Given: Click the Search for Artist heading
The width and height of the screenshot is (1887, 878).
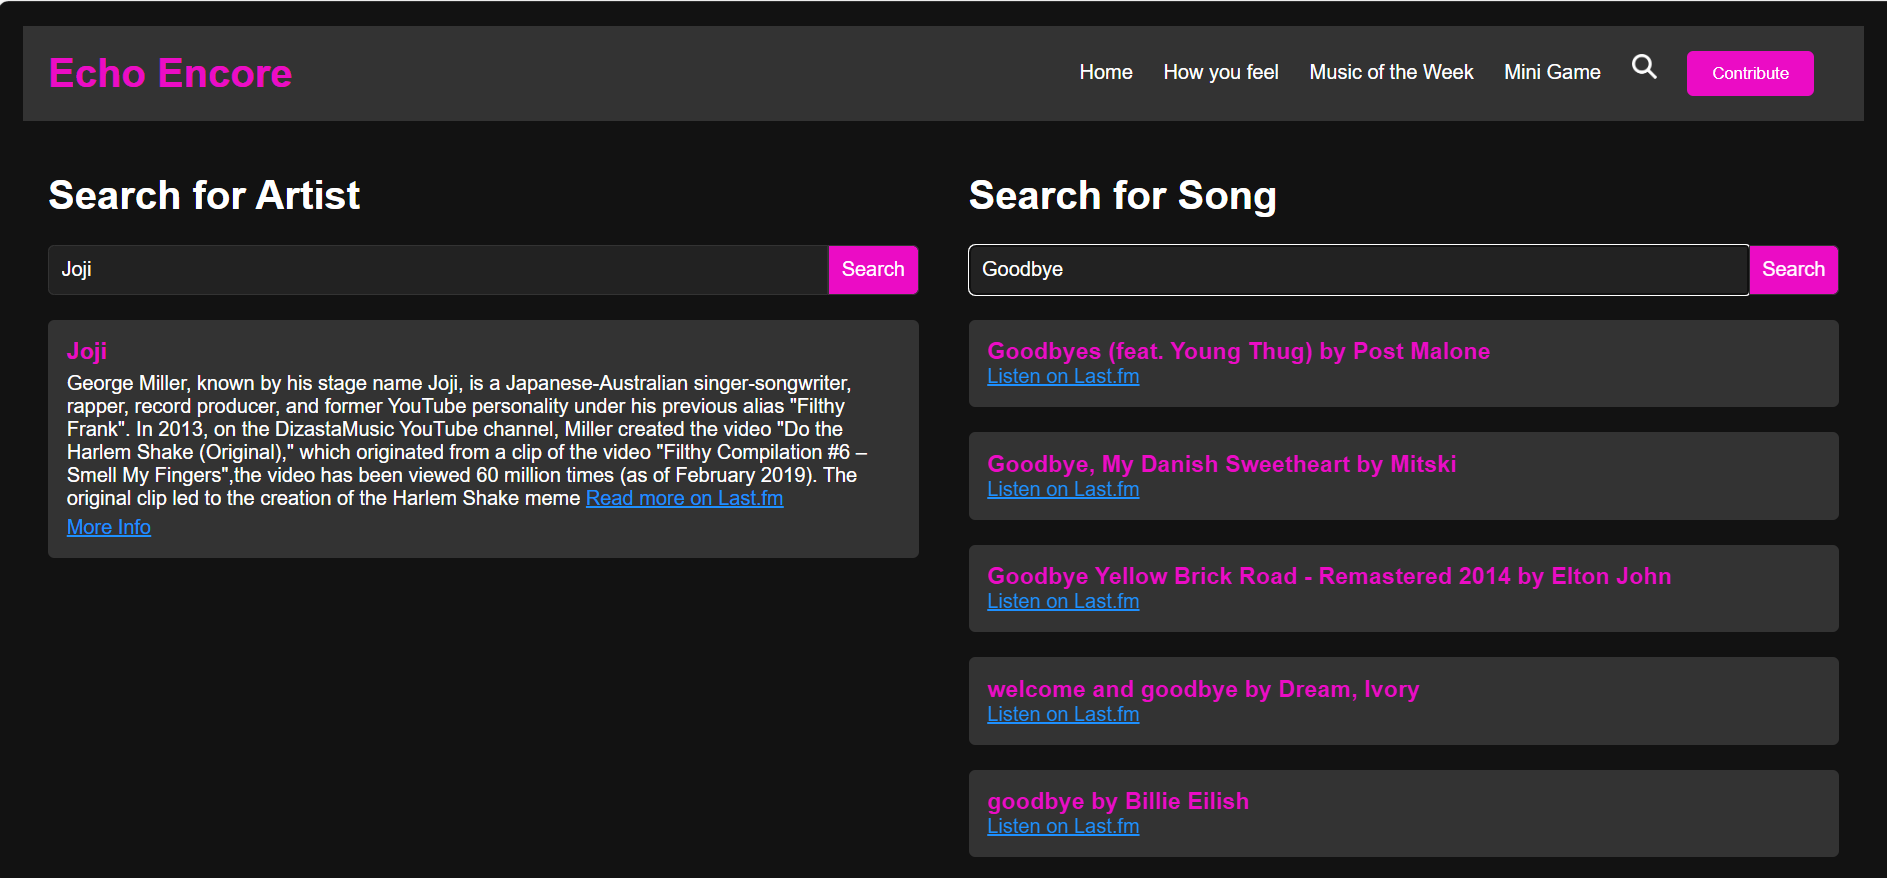Looking at the screenshot, I should click(x=204, y=195).
